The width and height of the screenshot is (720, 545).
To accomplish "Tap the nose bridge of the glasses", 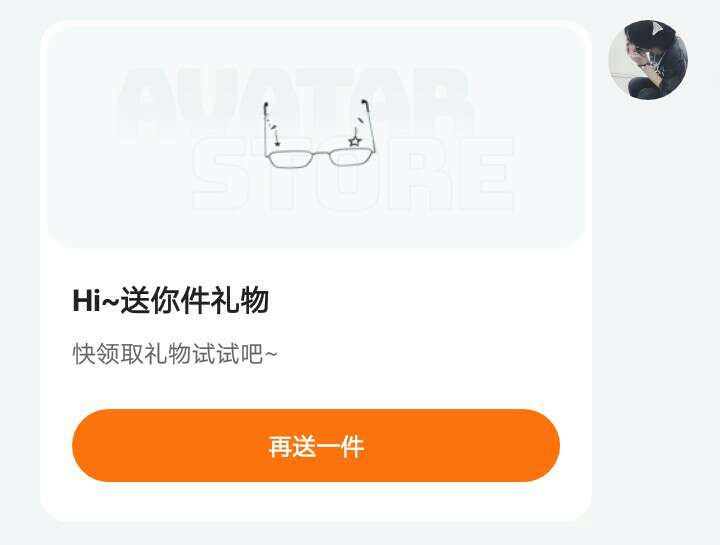I will point(320,154).
